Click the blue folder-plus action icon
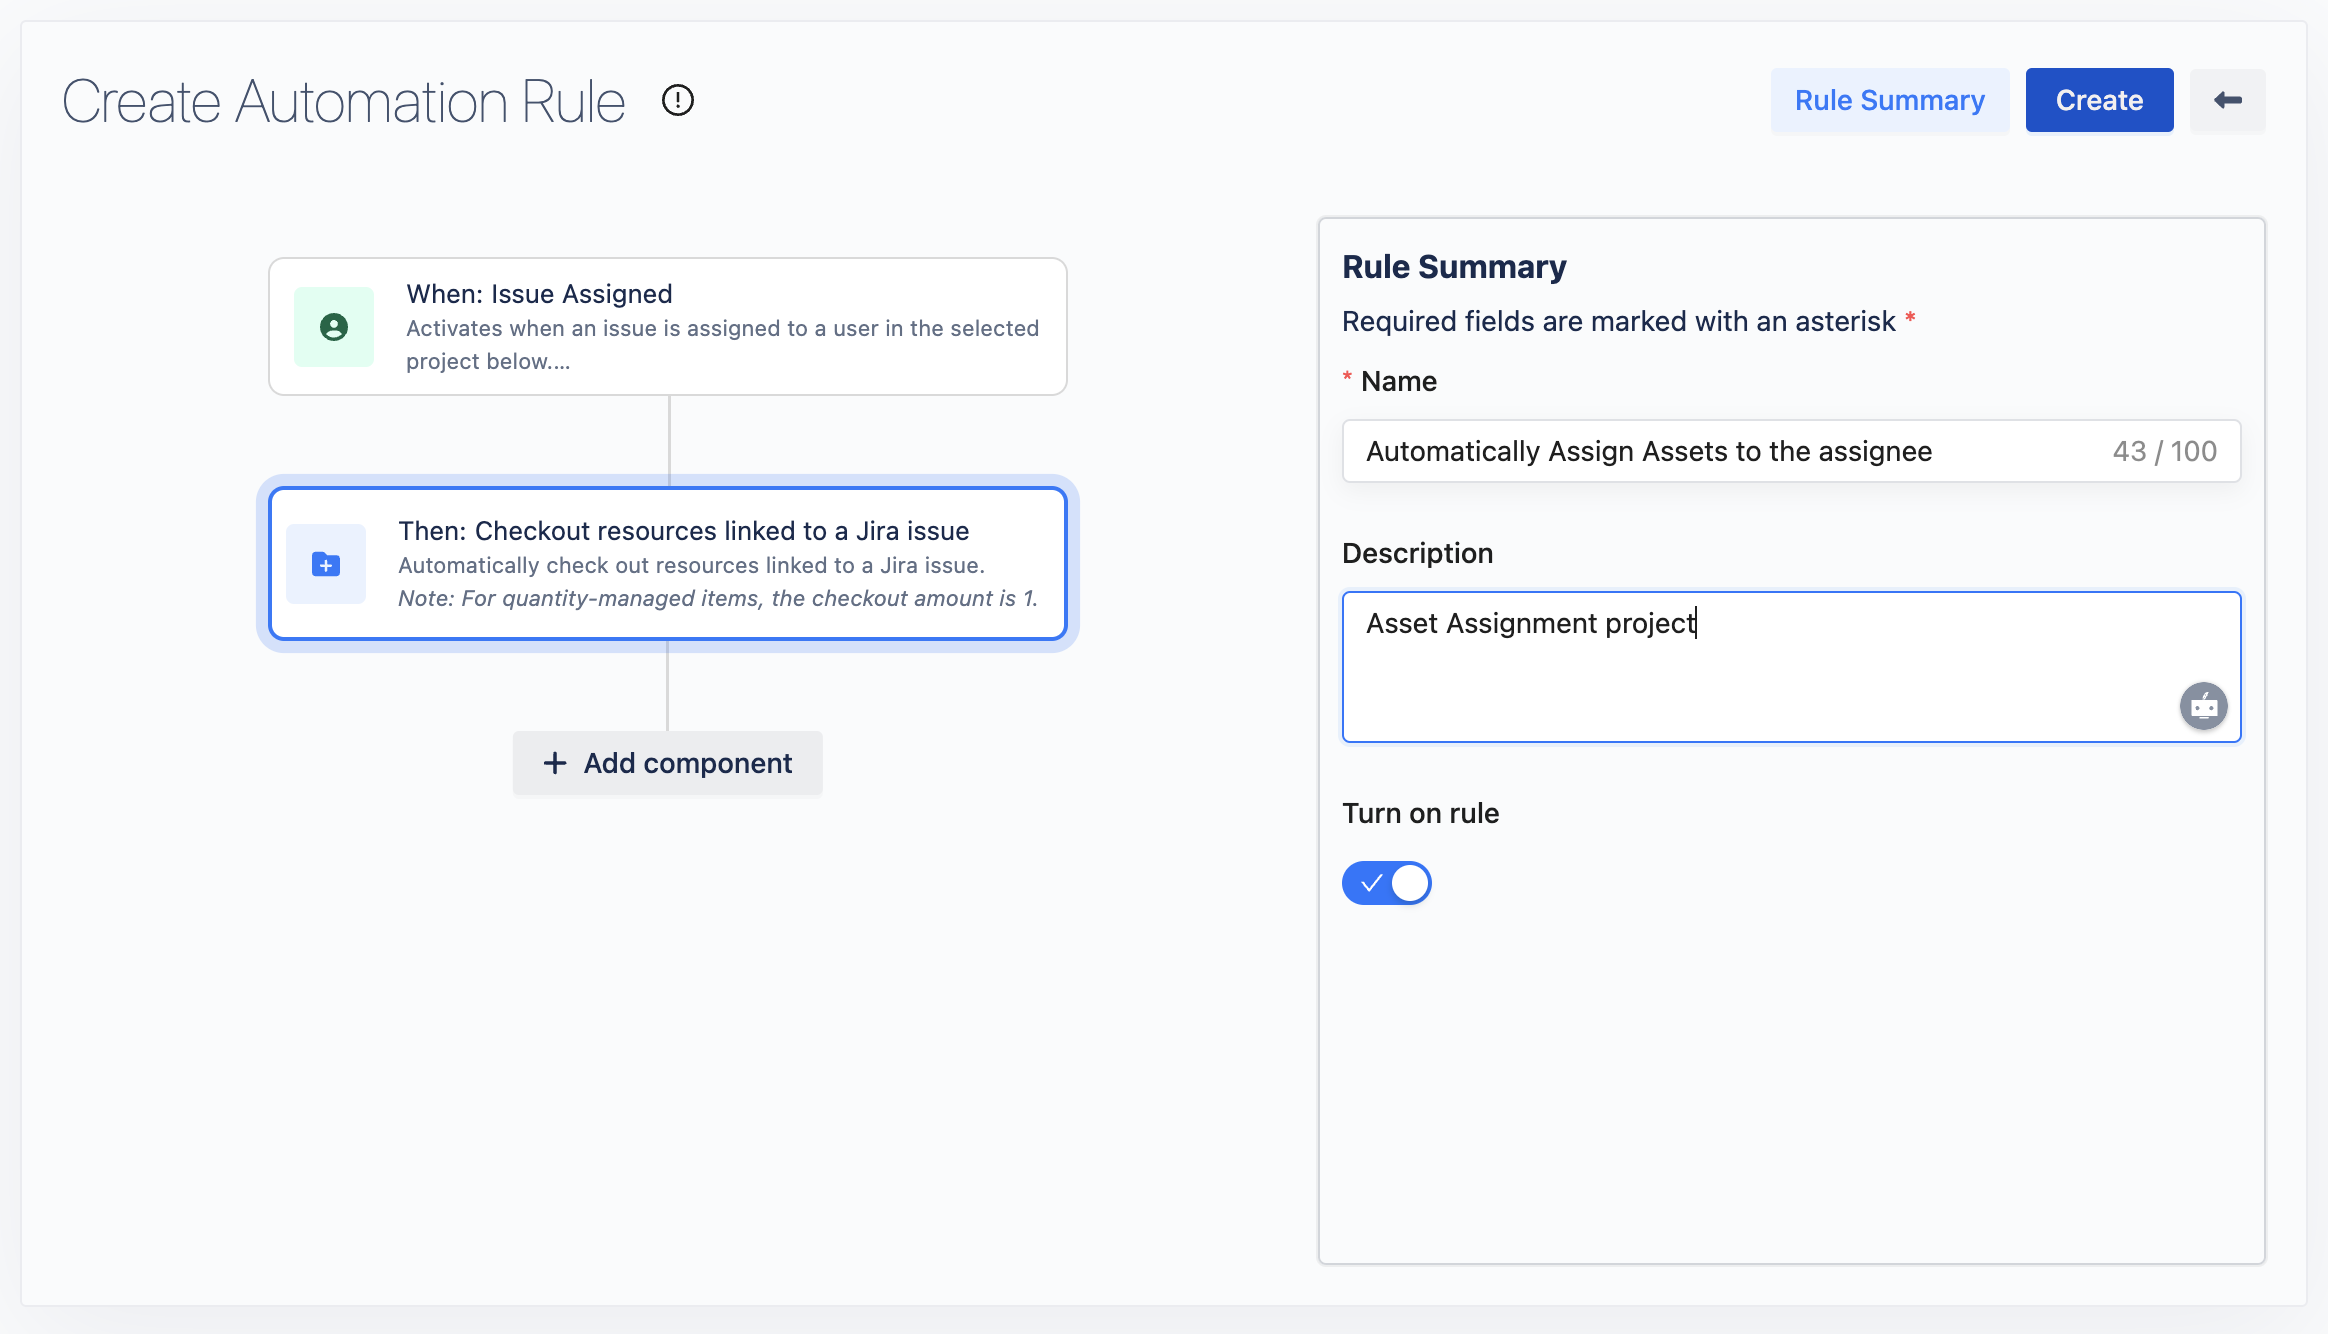The image size is (2328, 1334). pyautogui.click(x=326, y=564)
